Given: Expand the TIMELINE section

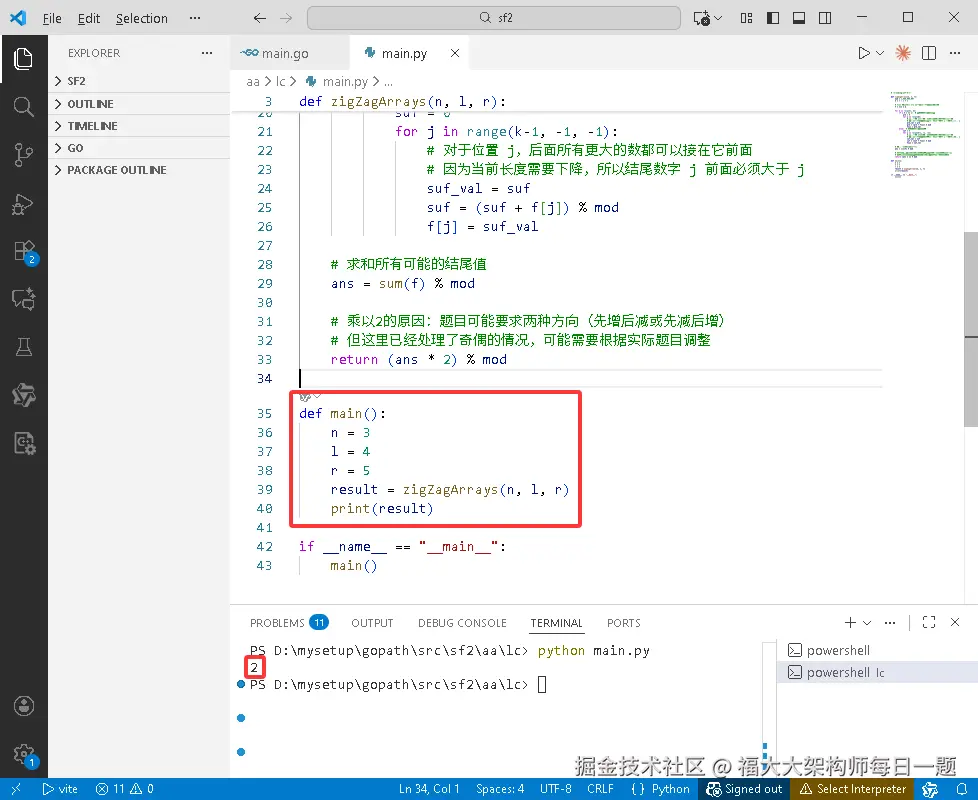Looking at the screenshot, I should (139, 126).
